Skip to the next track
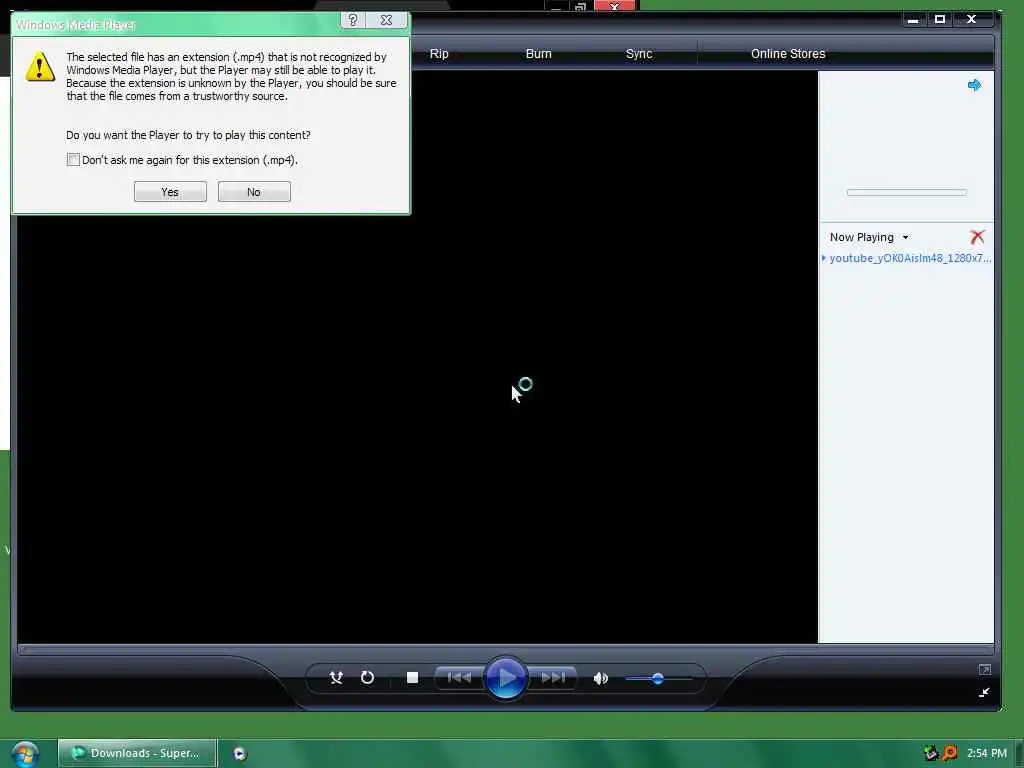Viewport: 1024px width, 768px height. coord(552,677)
